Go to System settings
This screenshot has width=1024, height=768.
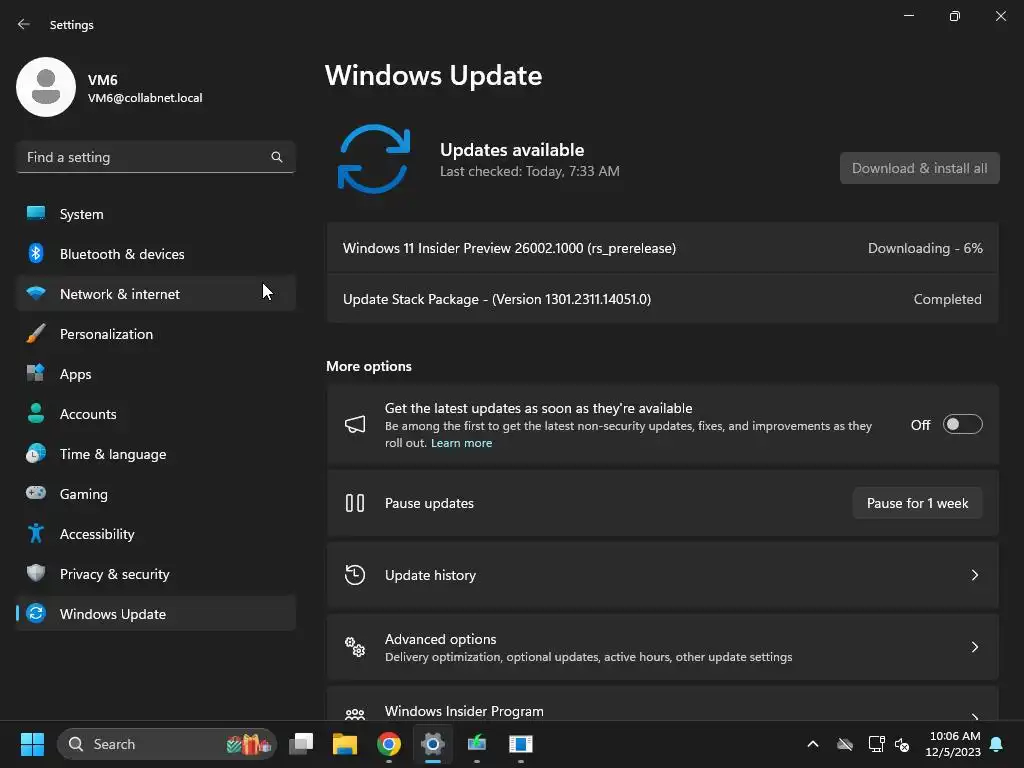tap(156, 214)
